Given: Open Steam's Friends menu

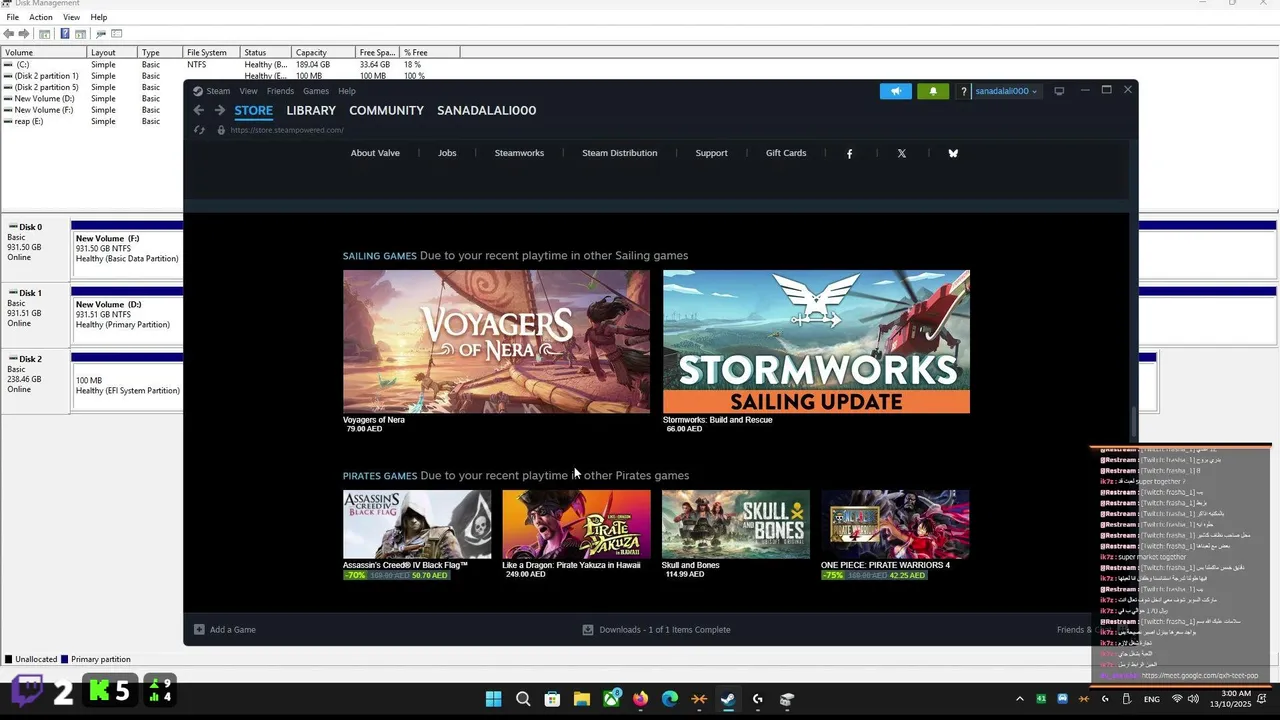Looking at the screenshot, I should point(280,91).
